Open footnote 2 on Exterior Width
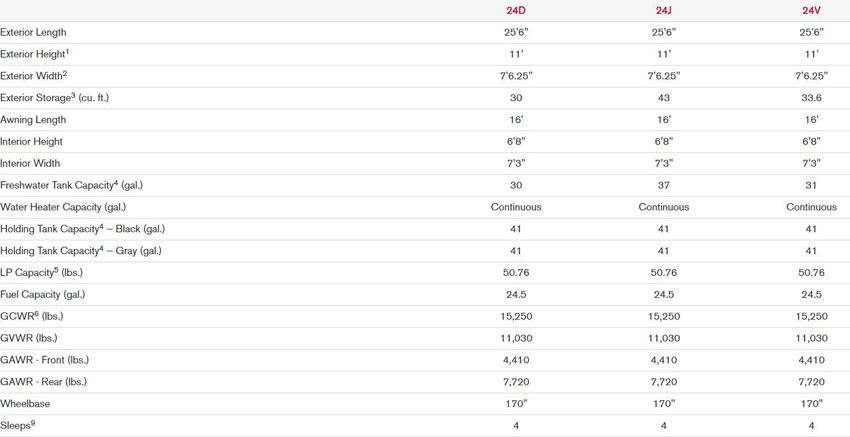This screenshot has width=850, height=437. click(65, 74)
